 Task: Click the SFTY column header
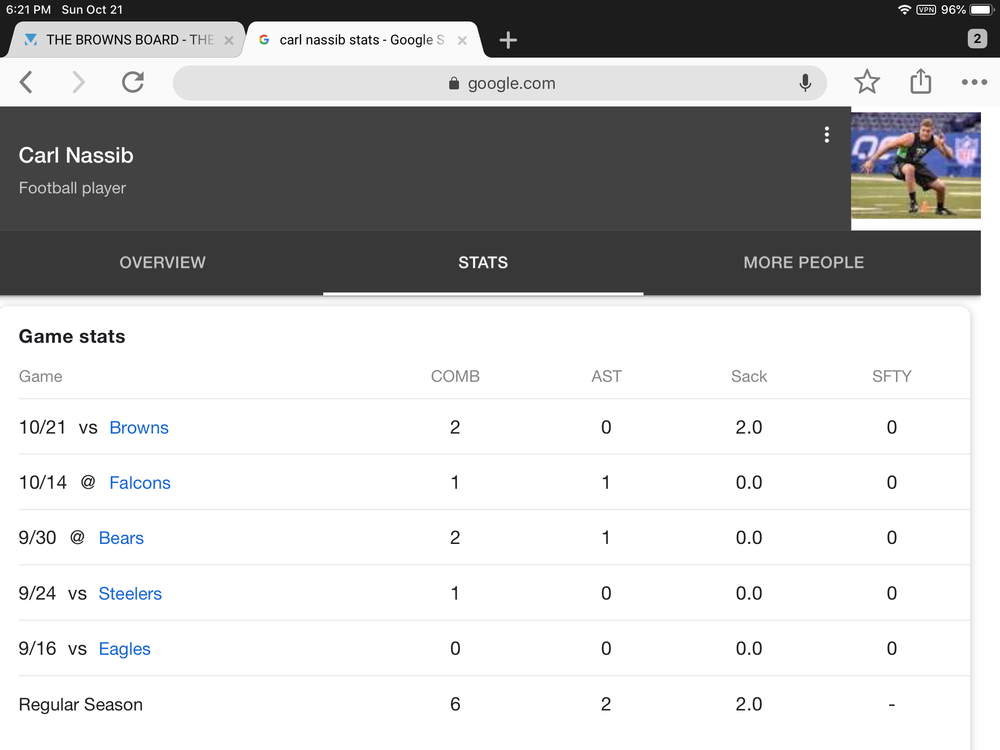pyautogui.click(x=892, y=376)
